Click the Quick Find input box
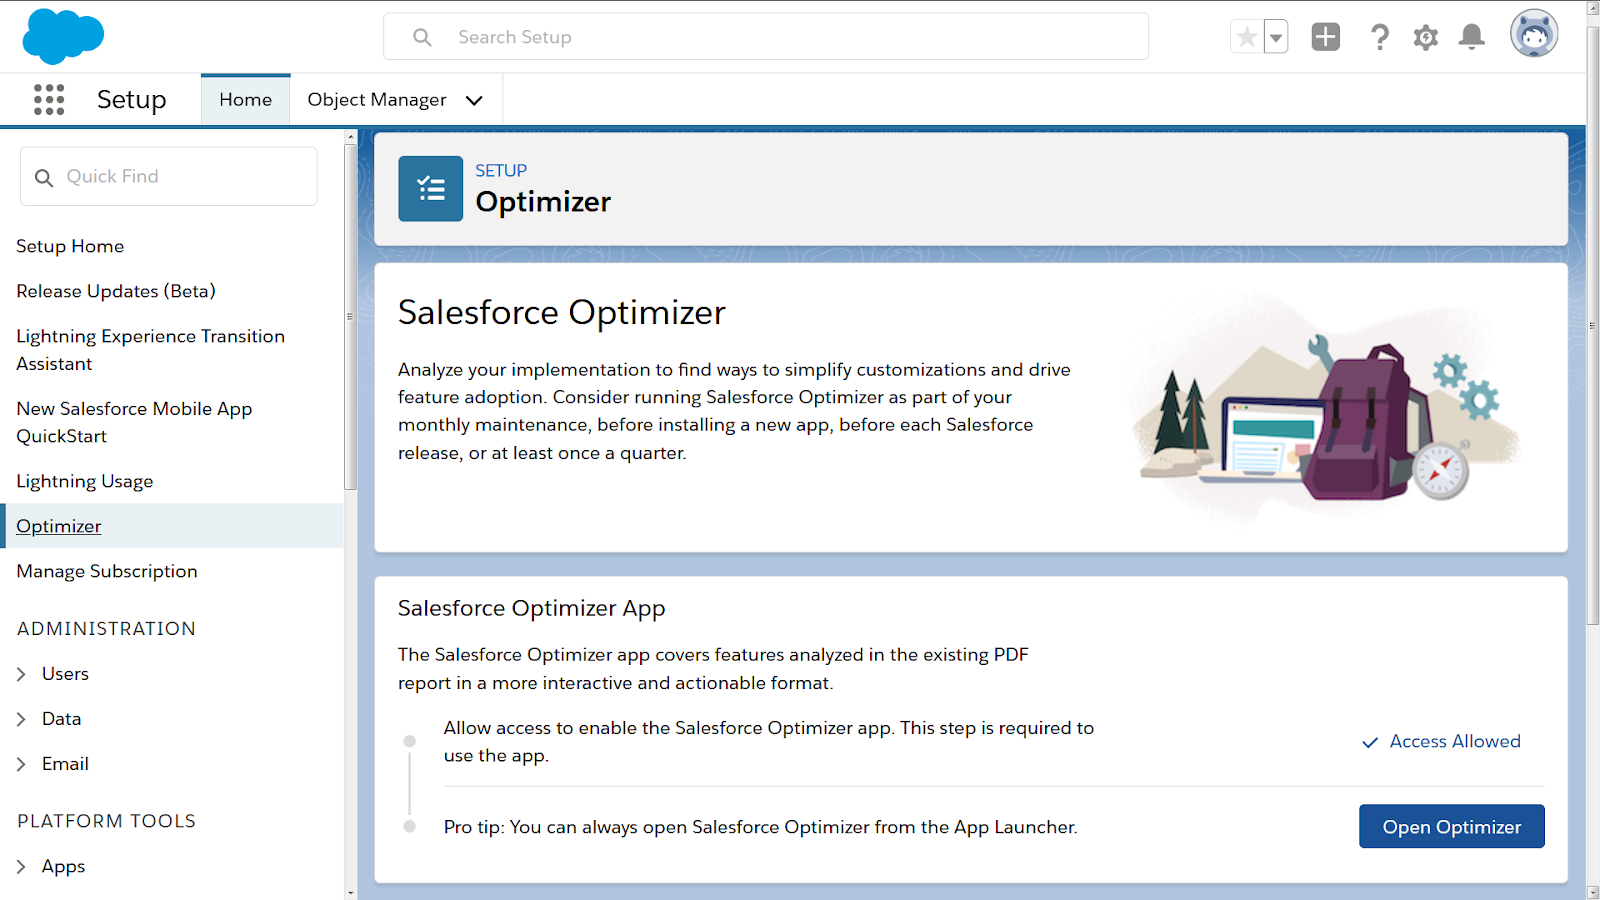 click(x=169, y=176)
